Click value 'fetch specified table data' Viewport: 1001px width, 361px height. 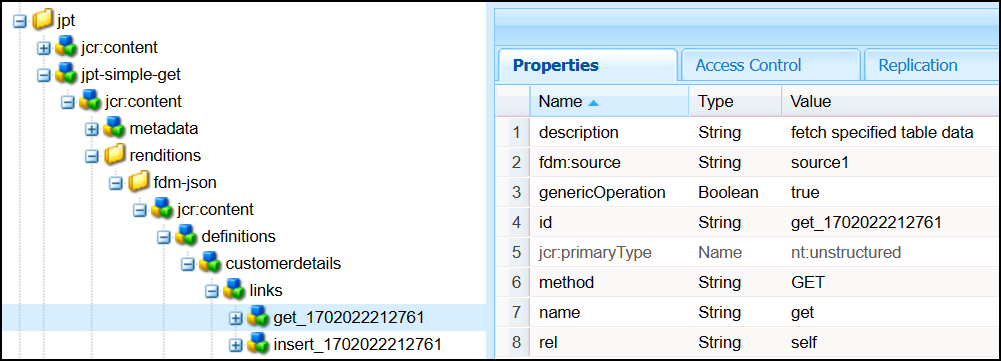pos(882,132)
